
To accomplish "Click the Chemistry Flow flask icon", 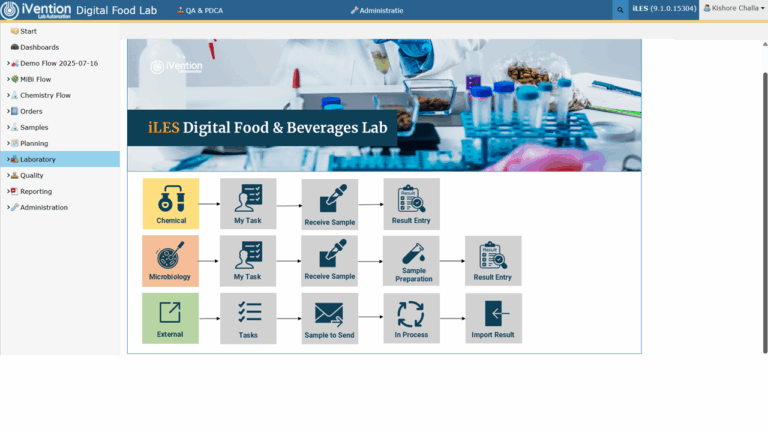I will pos(15,95).
